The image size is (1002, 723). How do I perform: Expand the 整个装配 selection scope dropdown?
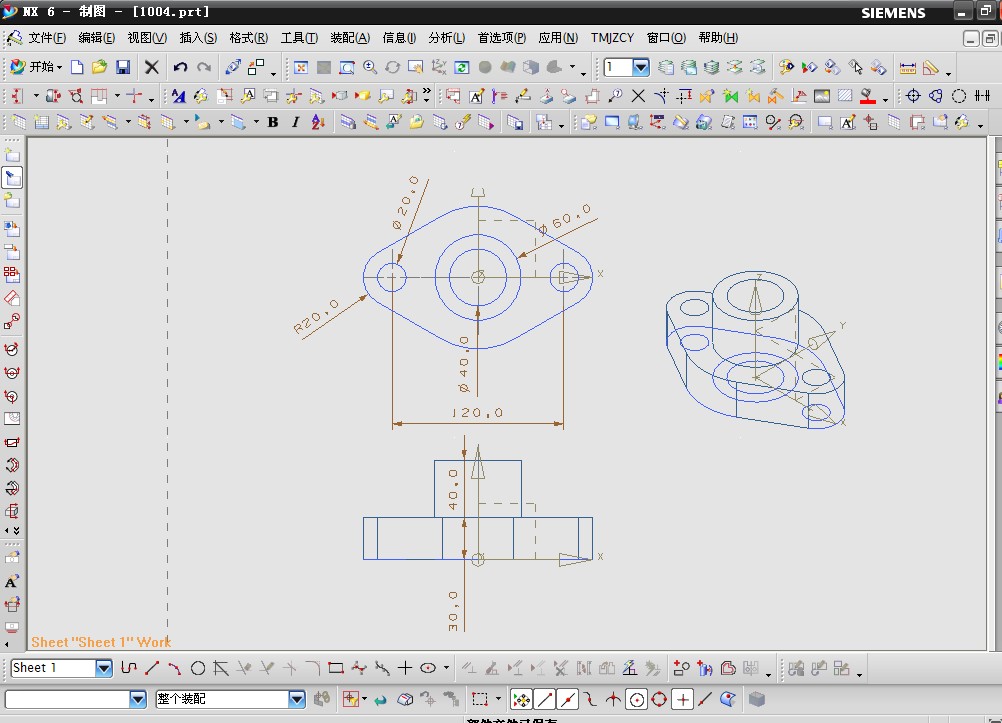296,699
